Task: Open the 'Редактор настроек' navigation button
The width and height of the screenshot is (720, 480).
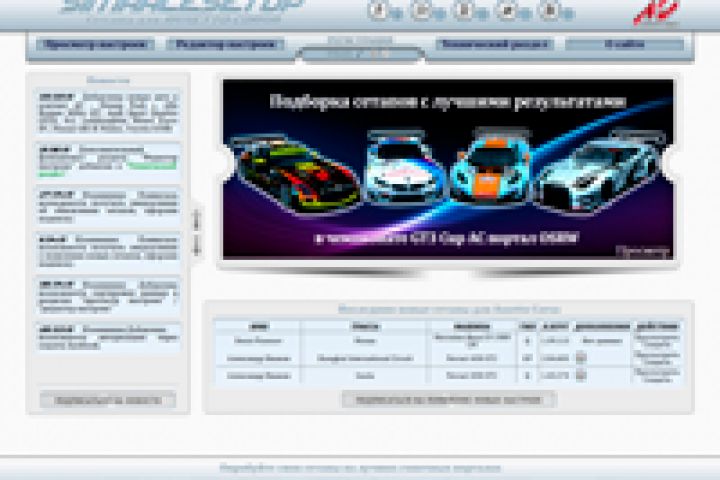Action: pyautogui.click(x=225, y=45)
